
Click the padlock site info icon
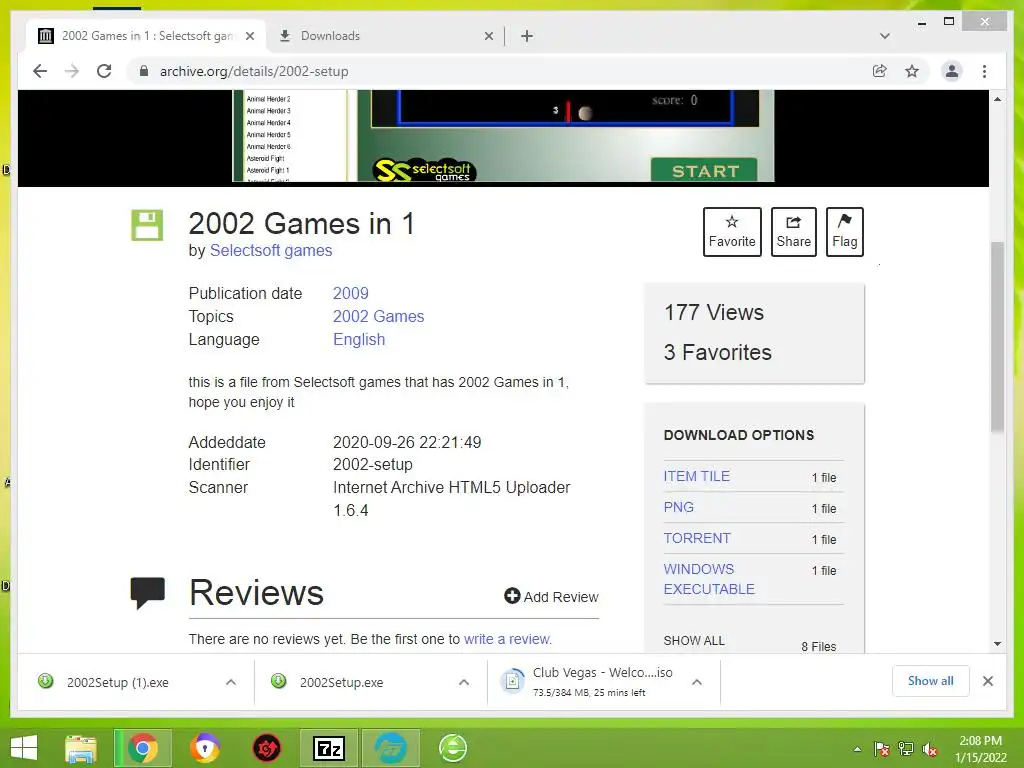[x=144, y=71]
